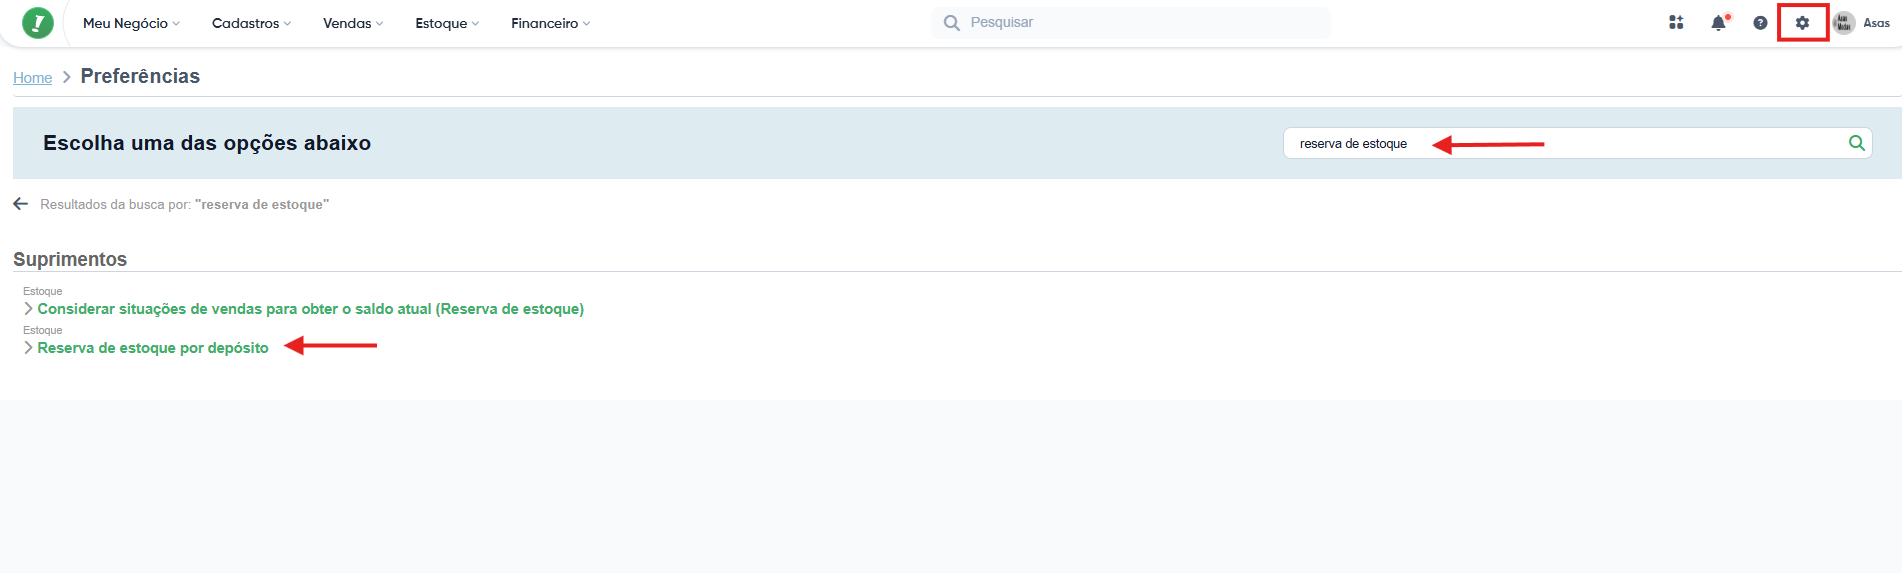The width and height of the screenshot is (1902, 573).
Task: Click the chevron before Reserva de estoque por depósito
Action: pyautogui.click(x=28, y=348)
